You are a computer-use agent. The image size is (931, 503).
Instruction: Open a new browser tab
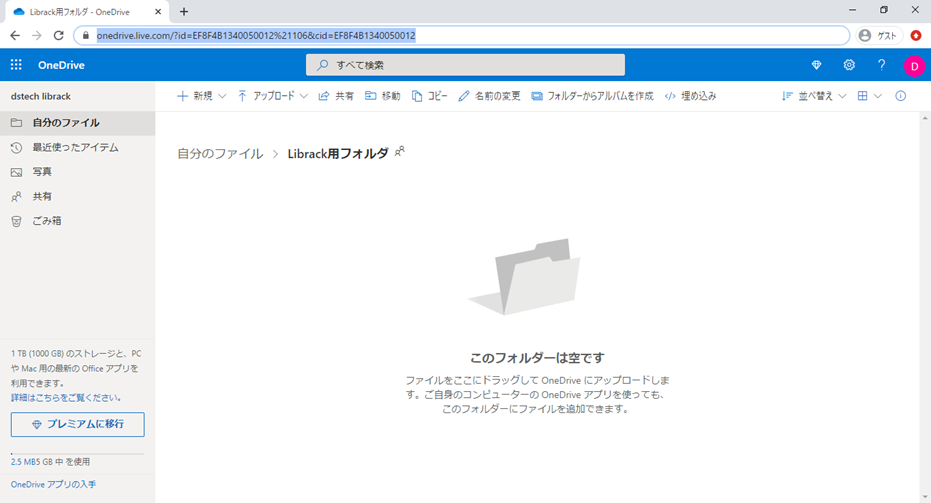click(184, 11)
